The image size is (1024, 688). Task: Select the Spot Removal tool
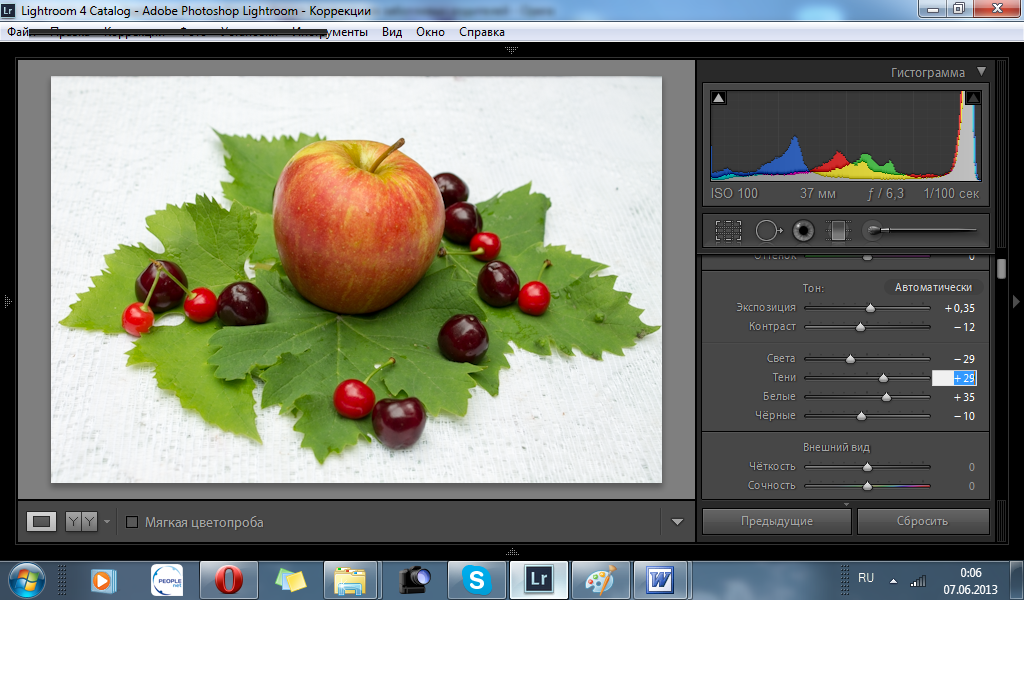(x=767, y=231)
